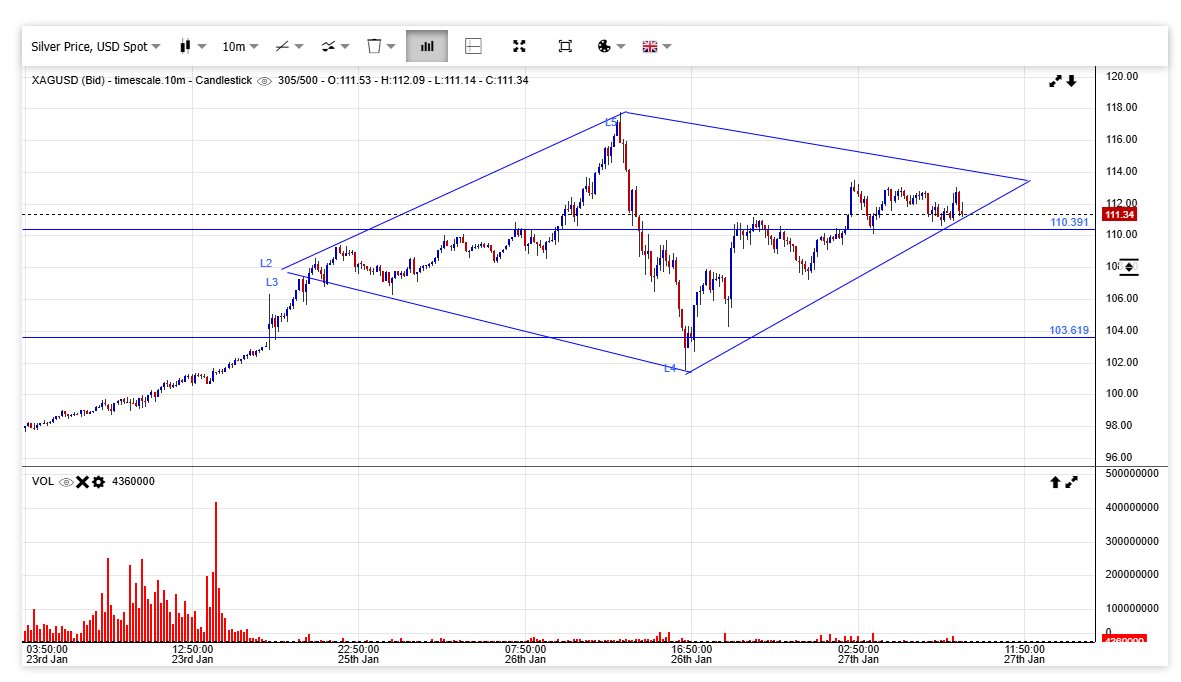The width and height of the screenshot is (1181, 682).
Task: Open the Silver Price, USD Spot instrument dropdown
Action: coord(95,46)
